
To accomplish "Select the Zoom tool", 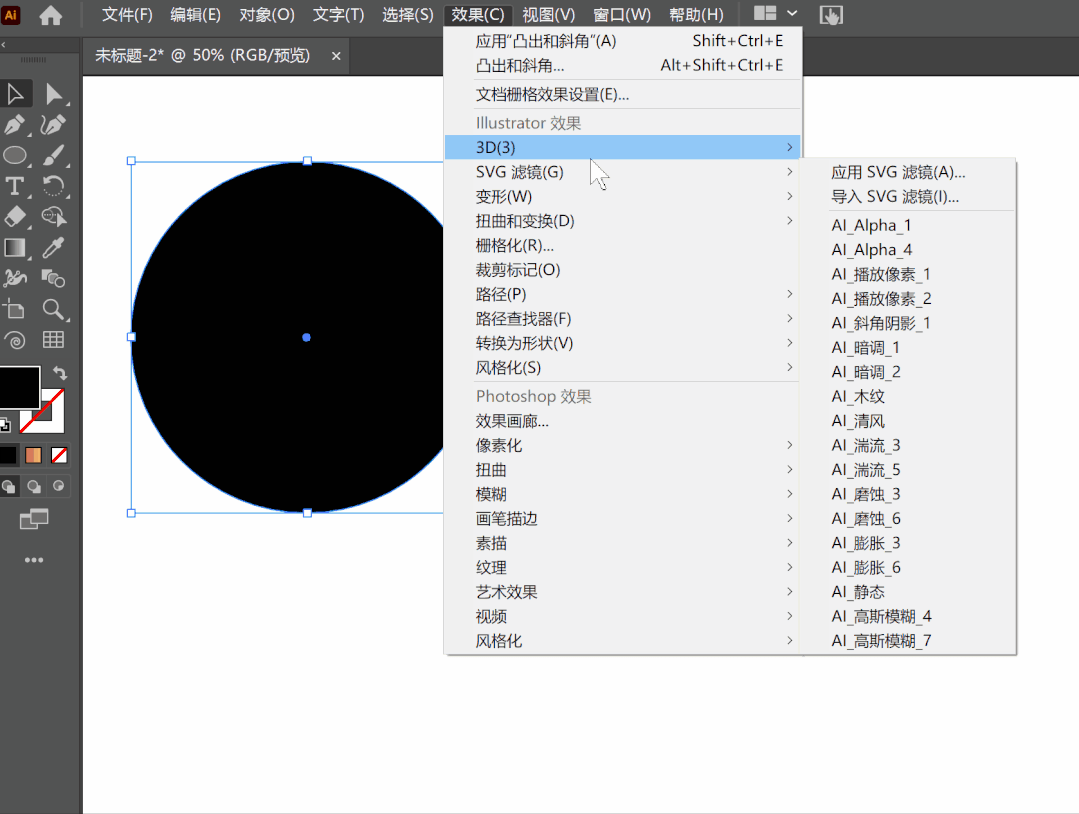I will (53, 309).
